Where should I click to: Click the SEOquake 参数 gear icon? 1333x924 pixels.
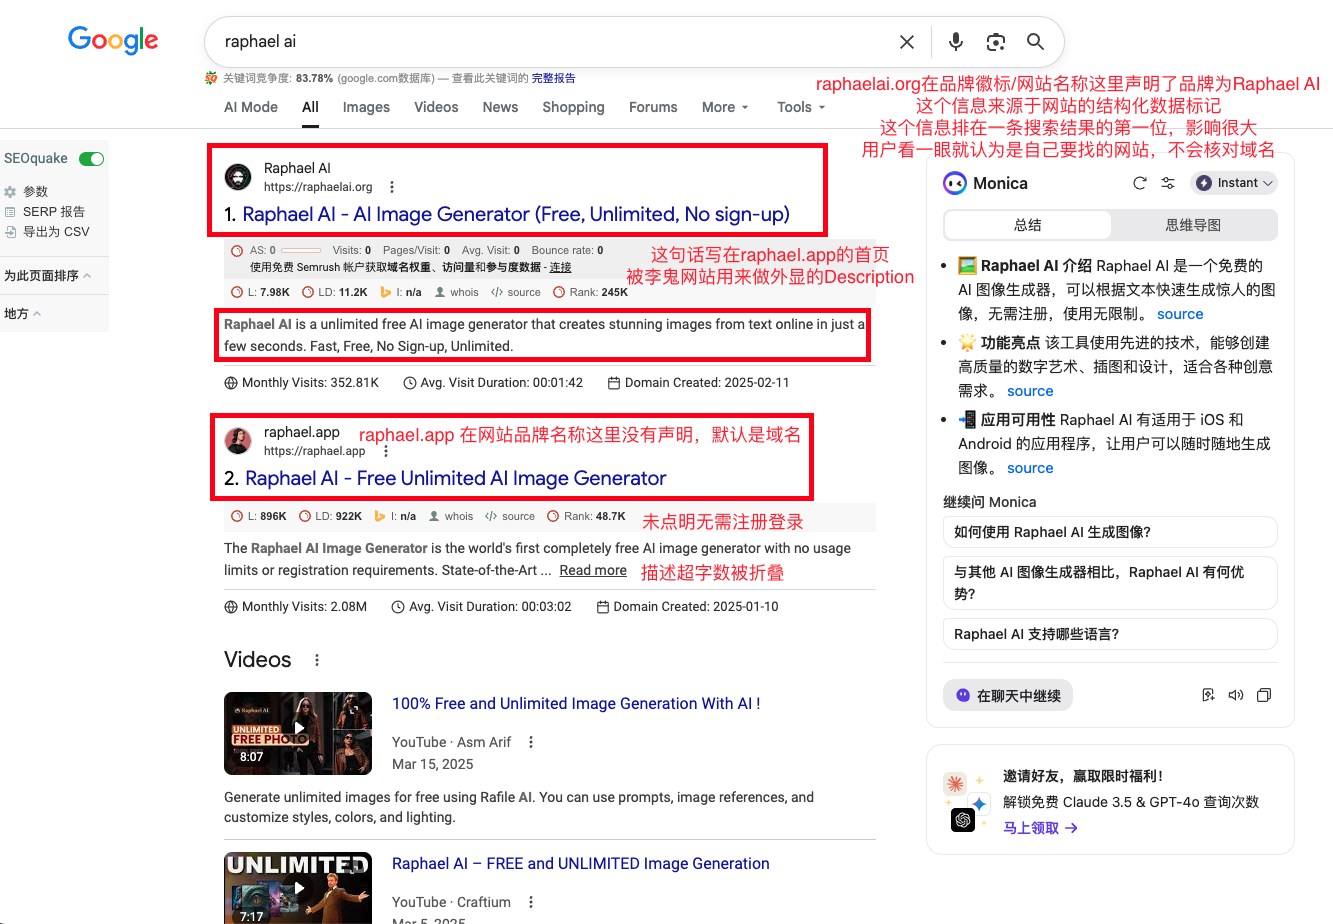pos(11,191)
